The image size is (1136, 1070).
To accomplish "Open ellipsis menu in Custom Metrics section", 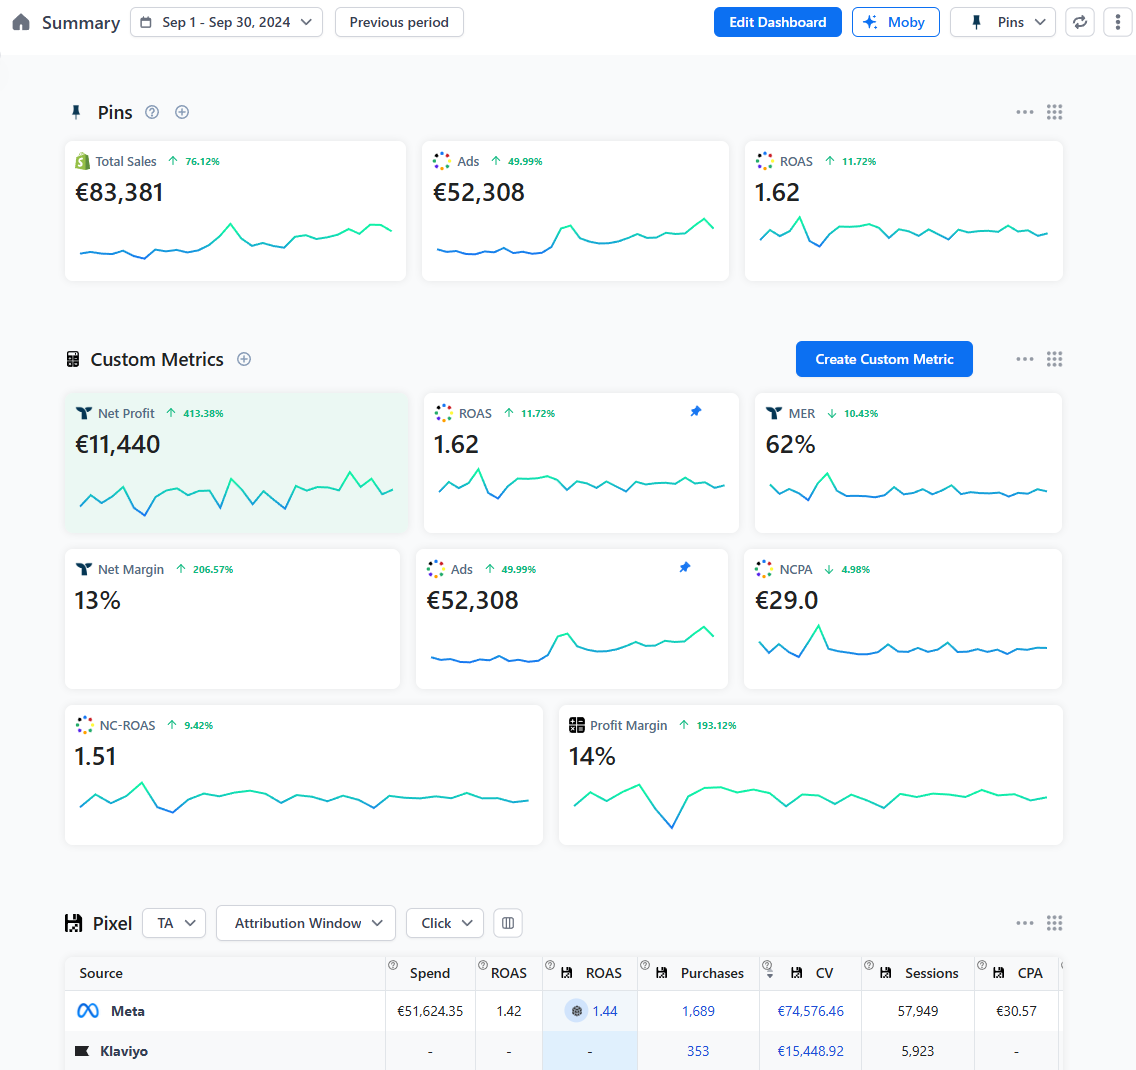I will click(1024, 359).
